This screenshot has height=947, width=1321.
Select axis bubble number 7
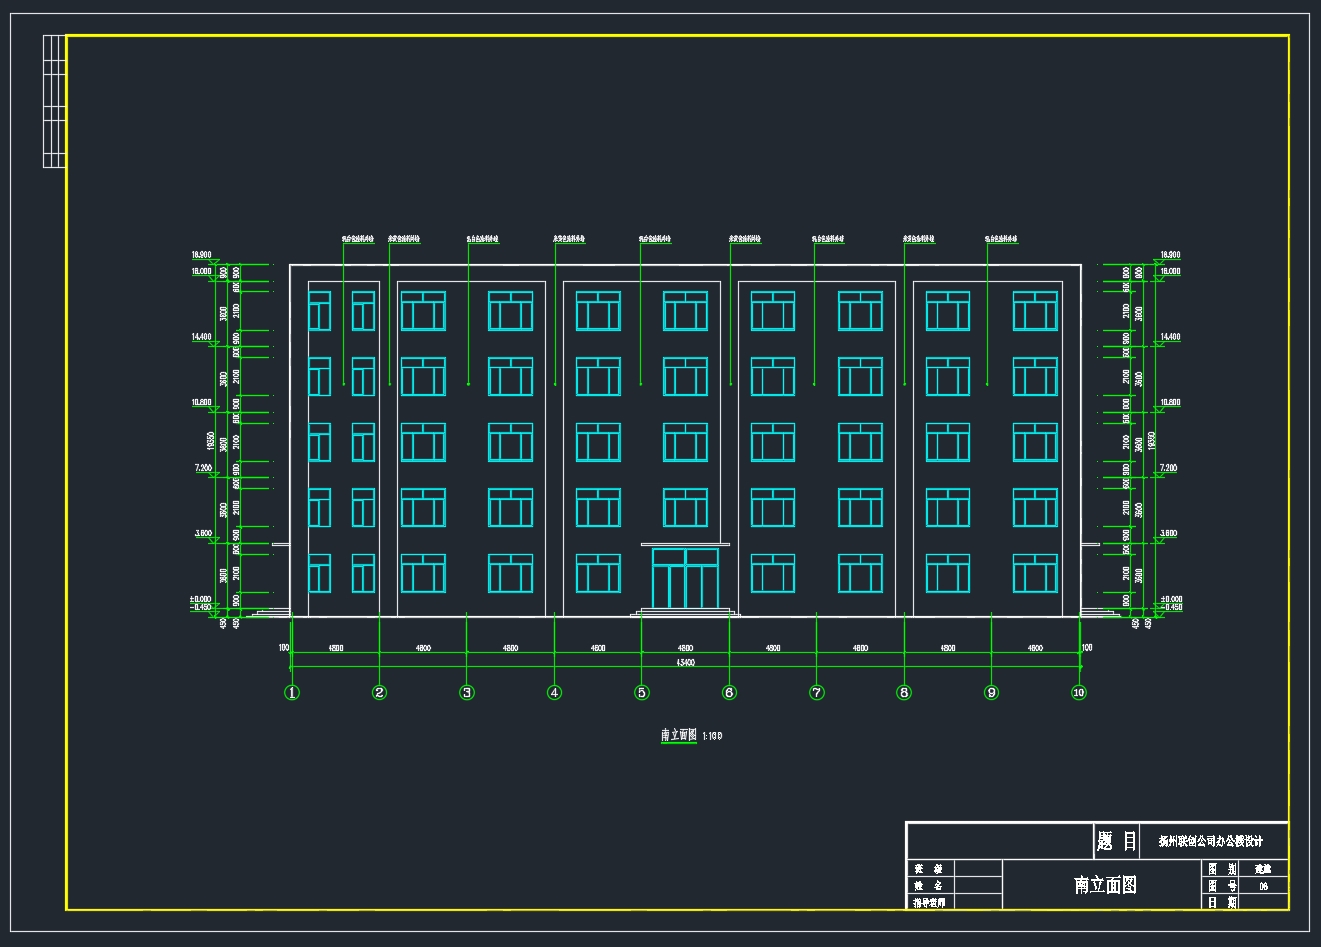(817, 692)
